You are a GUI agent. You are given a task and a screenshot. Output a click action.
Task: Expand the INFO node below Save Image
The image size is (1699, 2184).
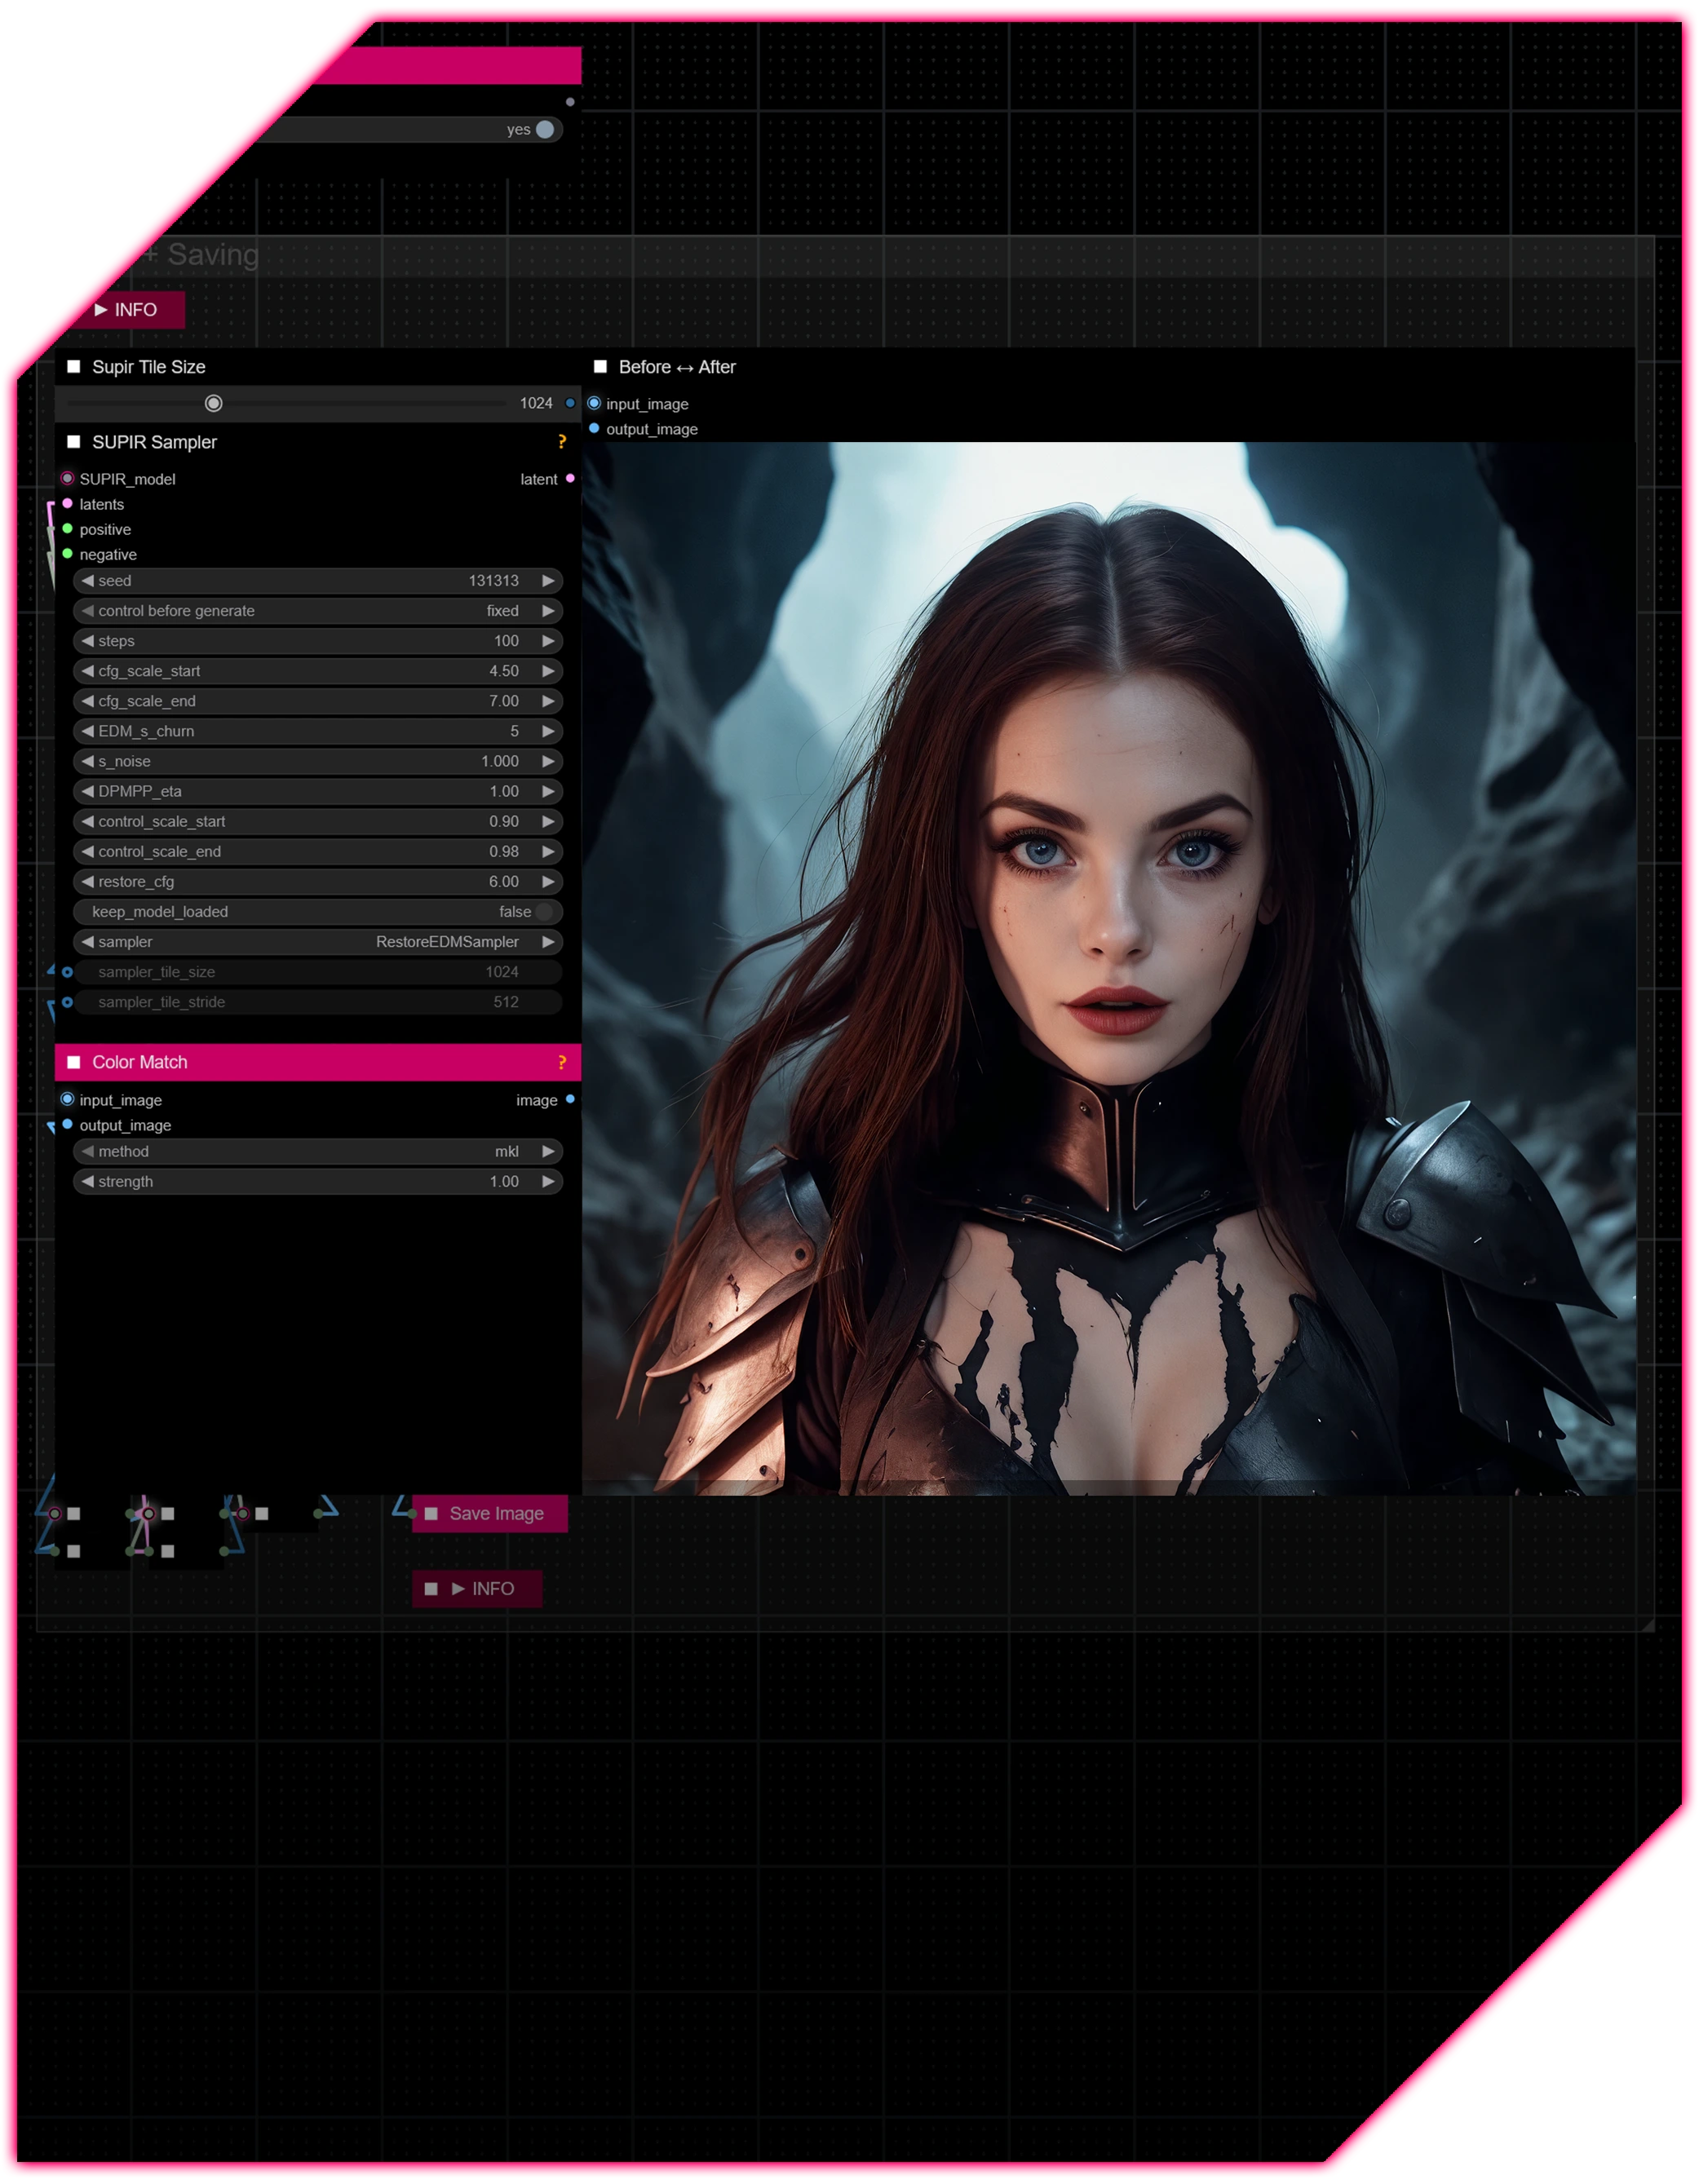482,1589
